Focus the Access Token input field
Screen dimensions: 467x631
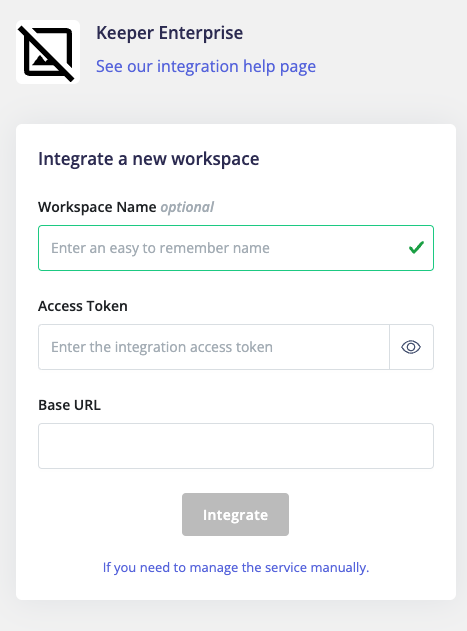[x=214, y=347]
